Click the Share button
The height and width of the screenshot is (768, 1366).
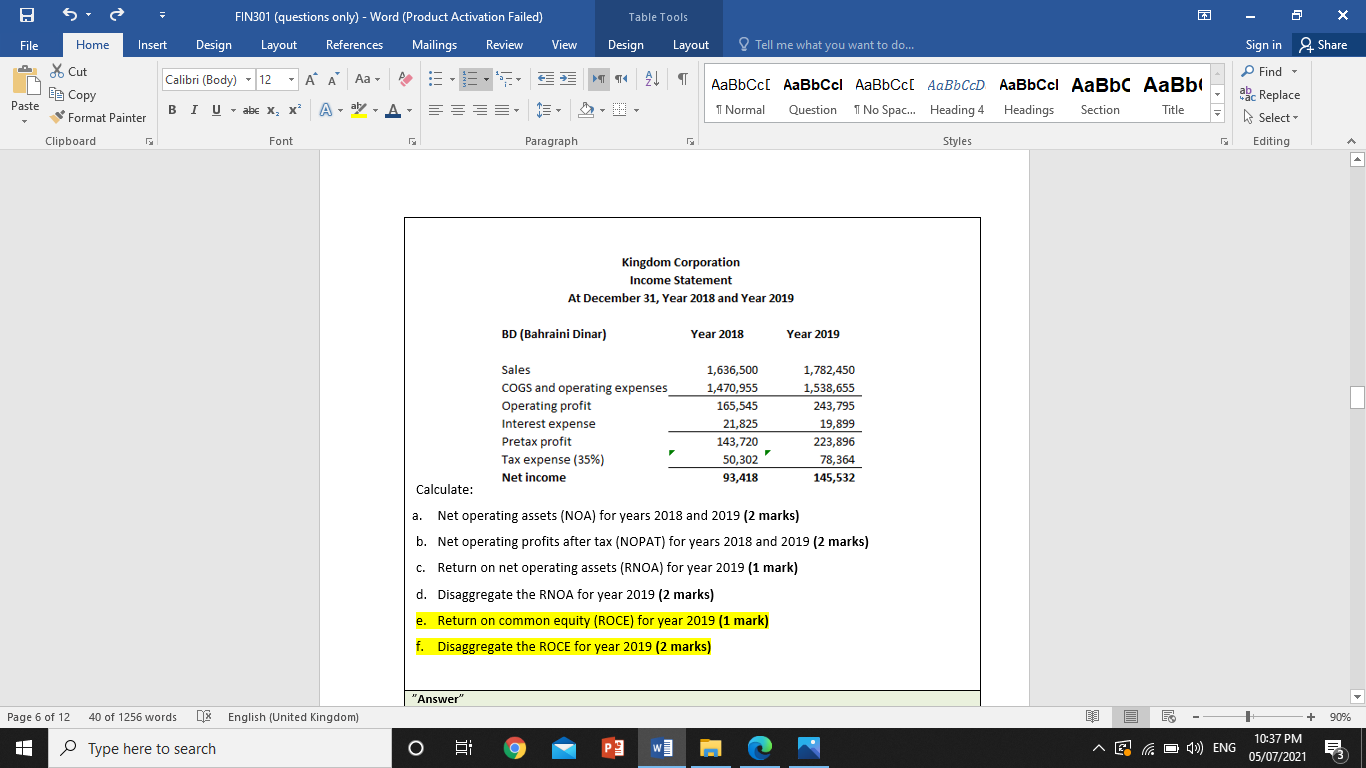(1323, 45)
